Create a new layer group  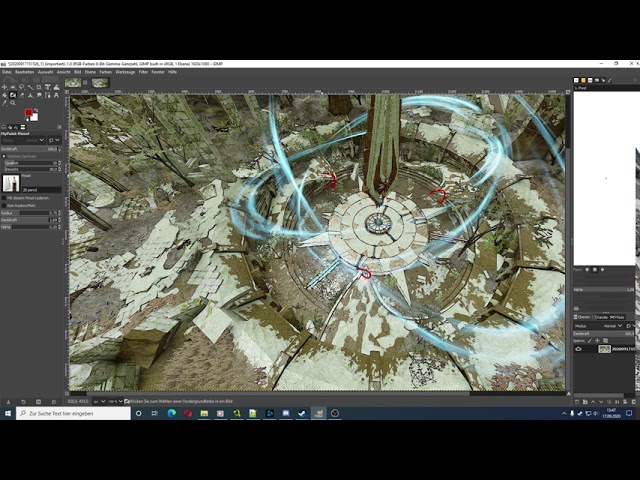pos(585,402)
